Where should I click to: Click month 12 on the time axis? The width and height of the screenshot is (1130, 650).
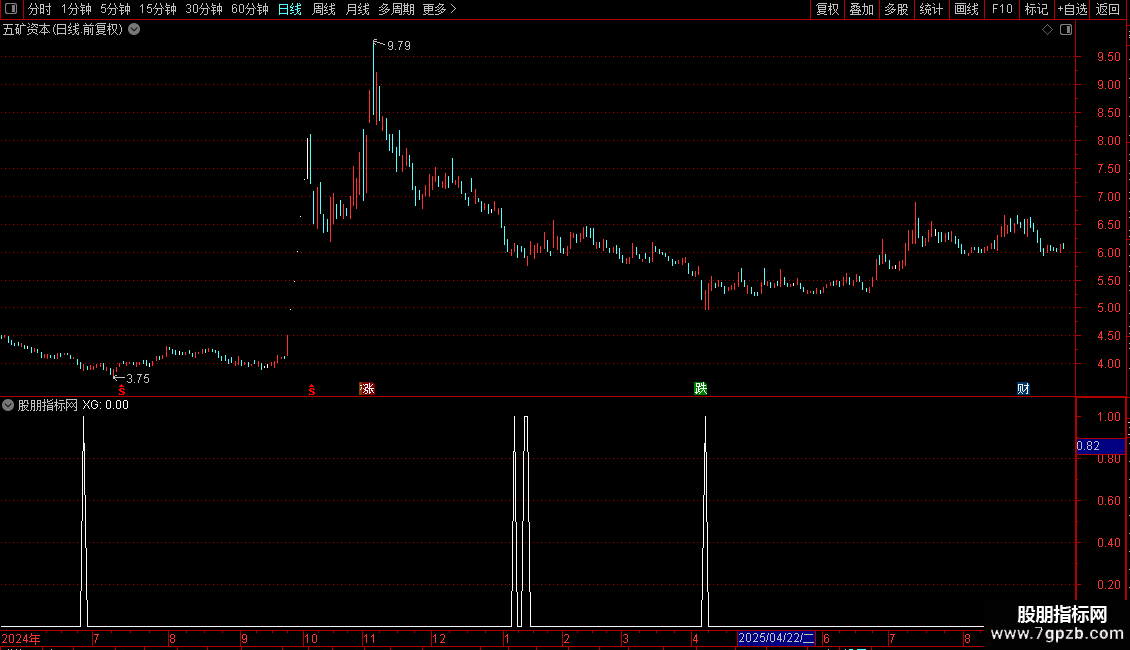[x=439, y=638]
